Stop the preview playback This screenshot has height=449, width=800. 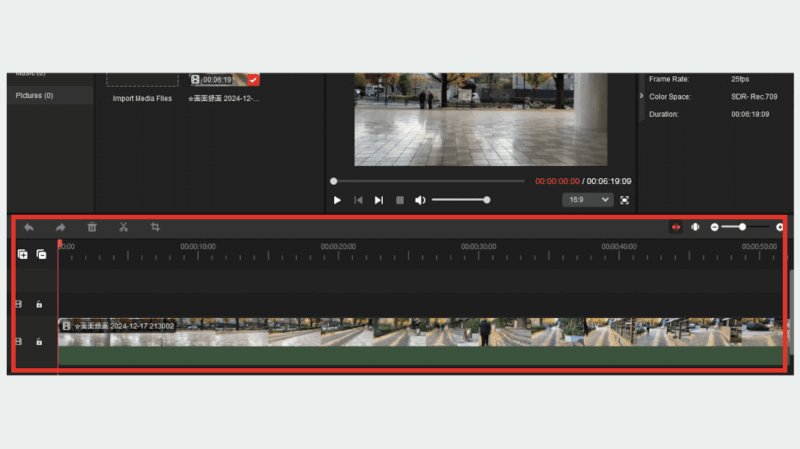[400, 200]
